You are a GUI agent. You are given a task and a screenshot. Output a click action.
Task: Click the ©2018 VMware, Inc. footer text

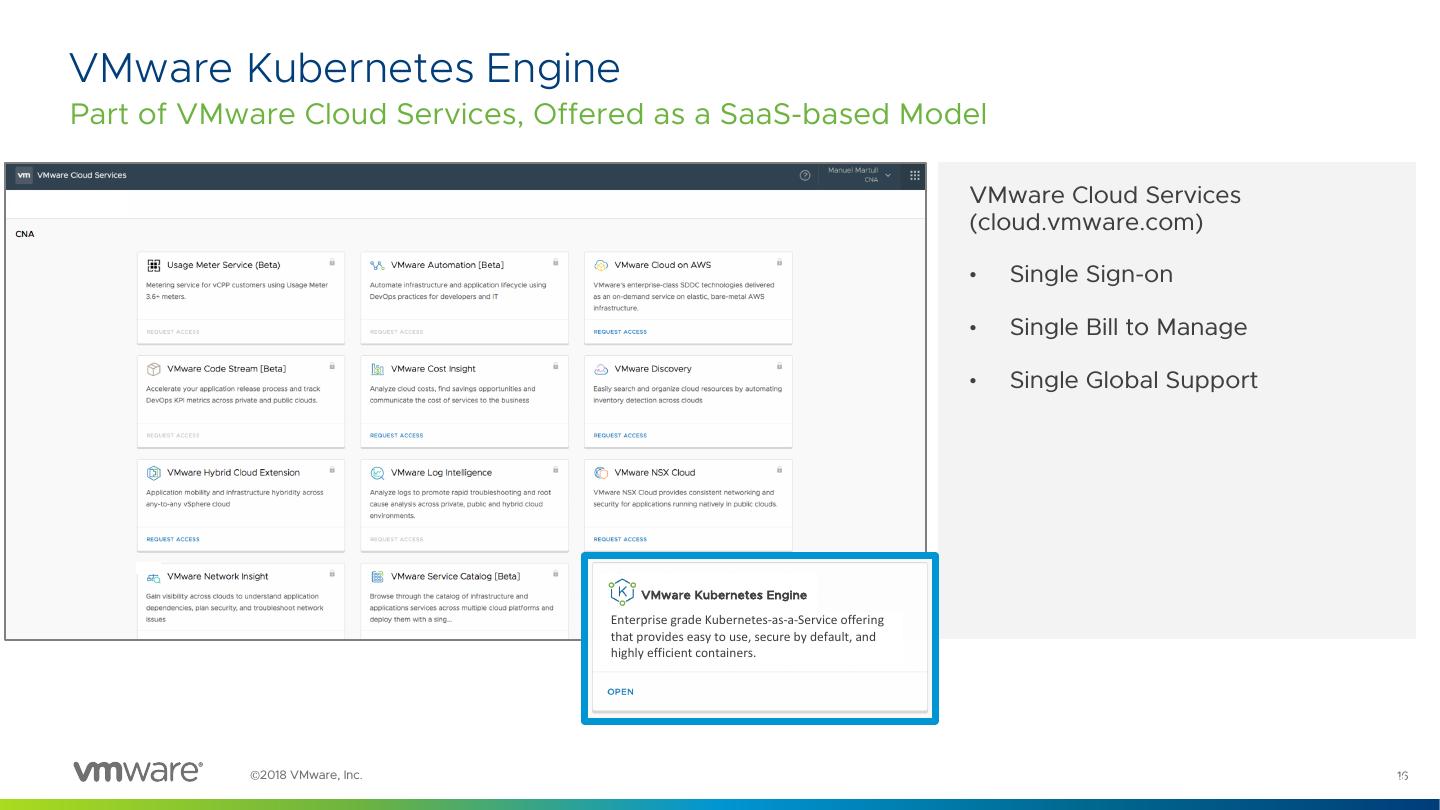click(x=306, y=775)
